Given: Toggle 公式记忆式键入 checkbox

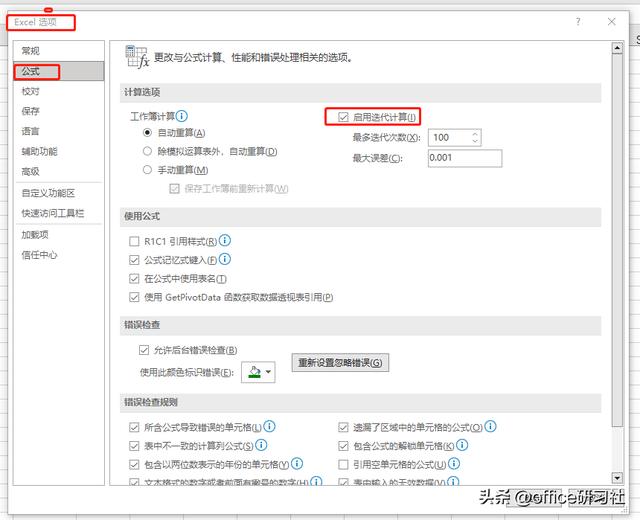Looking at the screenshot, I should point(134,260).
